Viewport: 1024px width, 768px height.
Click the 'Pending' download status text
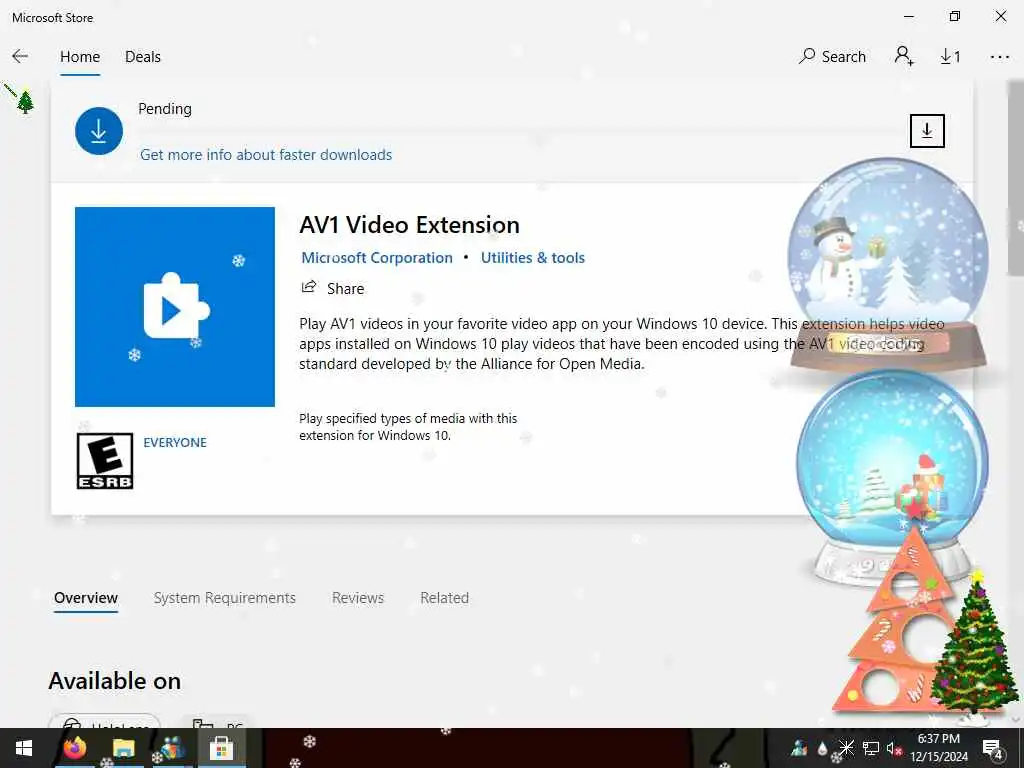tap(165, 108)
